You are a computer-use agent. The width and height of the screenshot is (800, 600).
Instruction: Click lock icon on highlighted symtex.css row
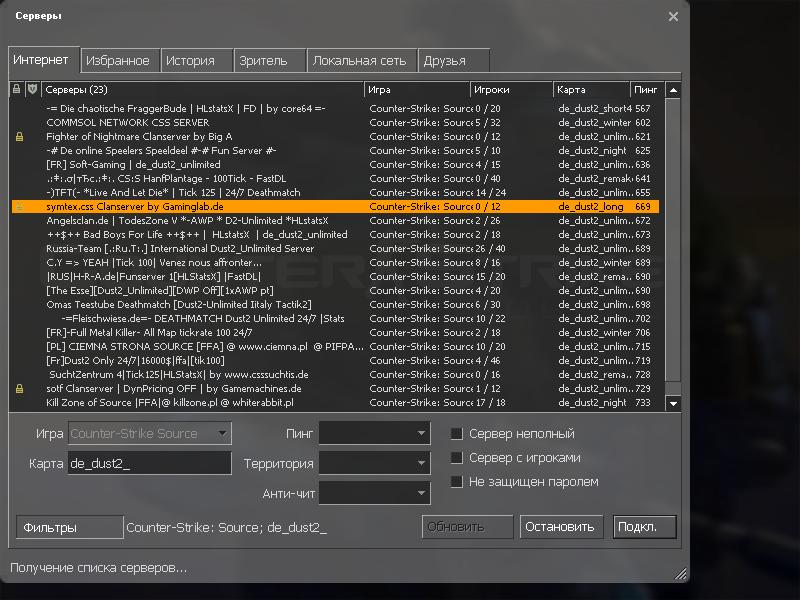(x=18, y=206)
